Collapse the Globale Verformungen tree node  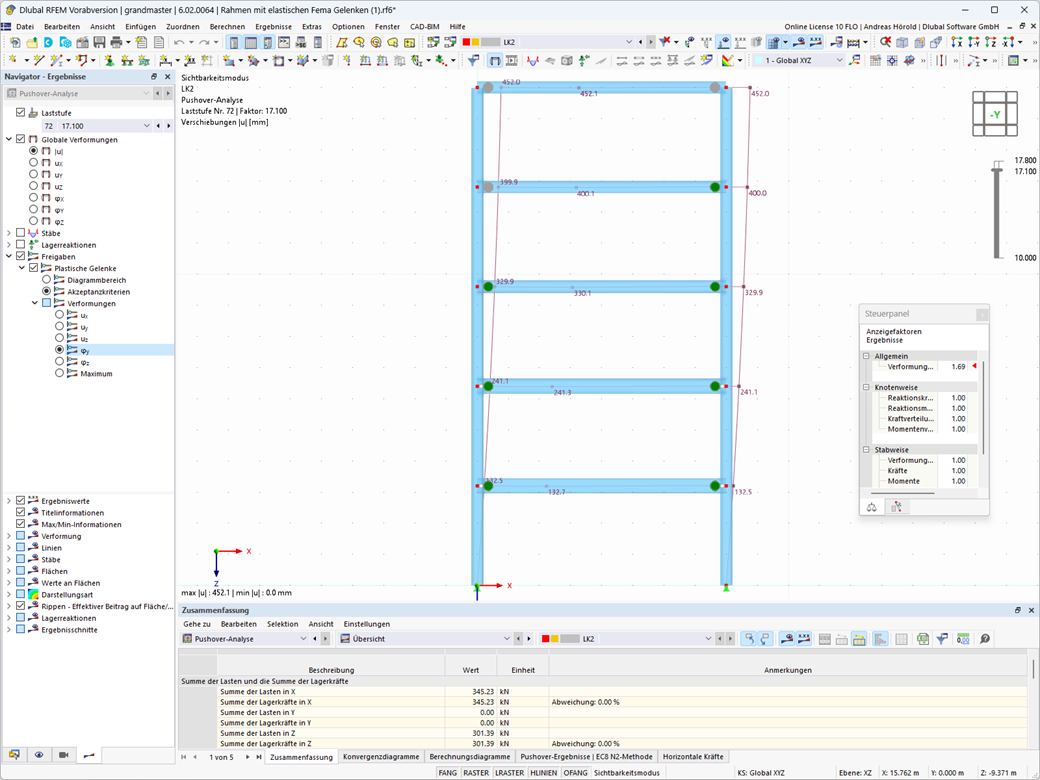[9, 139]
